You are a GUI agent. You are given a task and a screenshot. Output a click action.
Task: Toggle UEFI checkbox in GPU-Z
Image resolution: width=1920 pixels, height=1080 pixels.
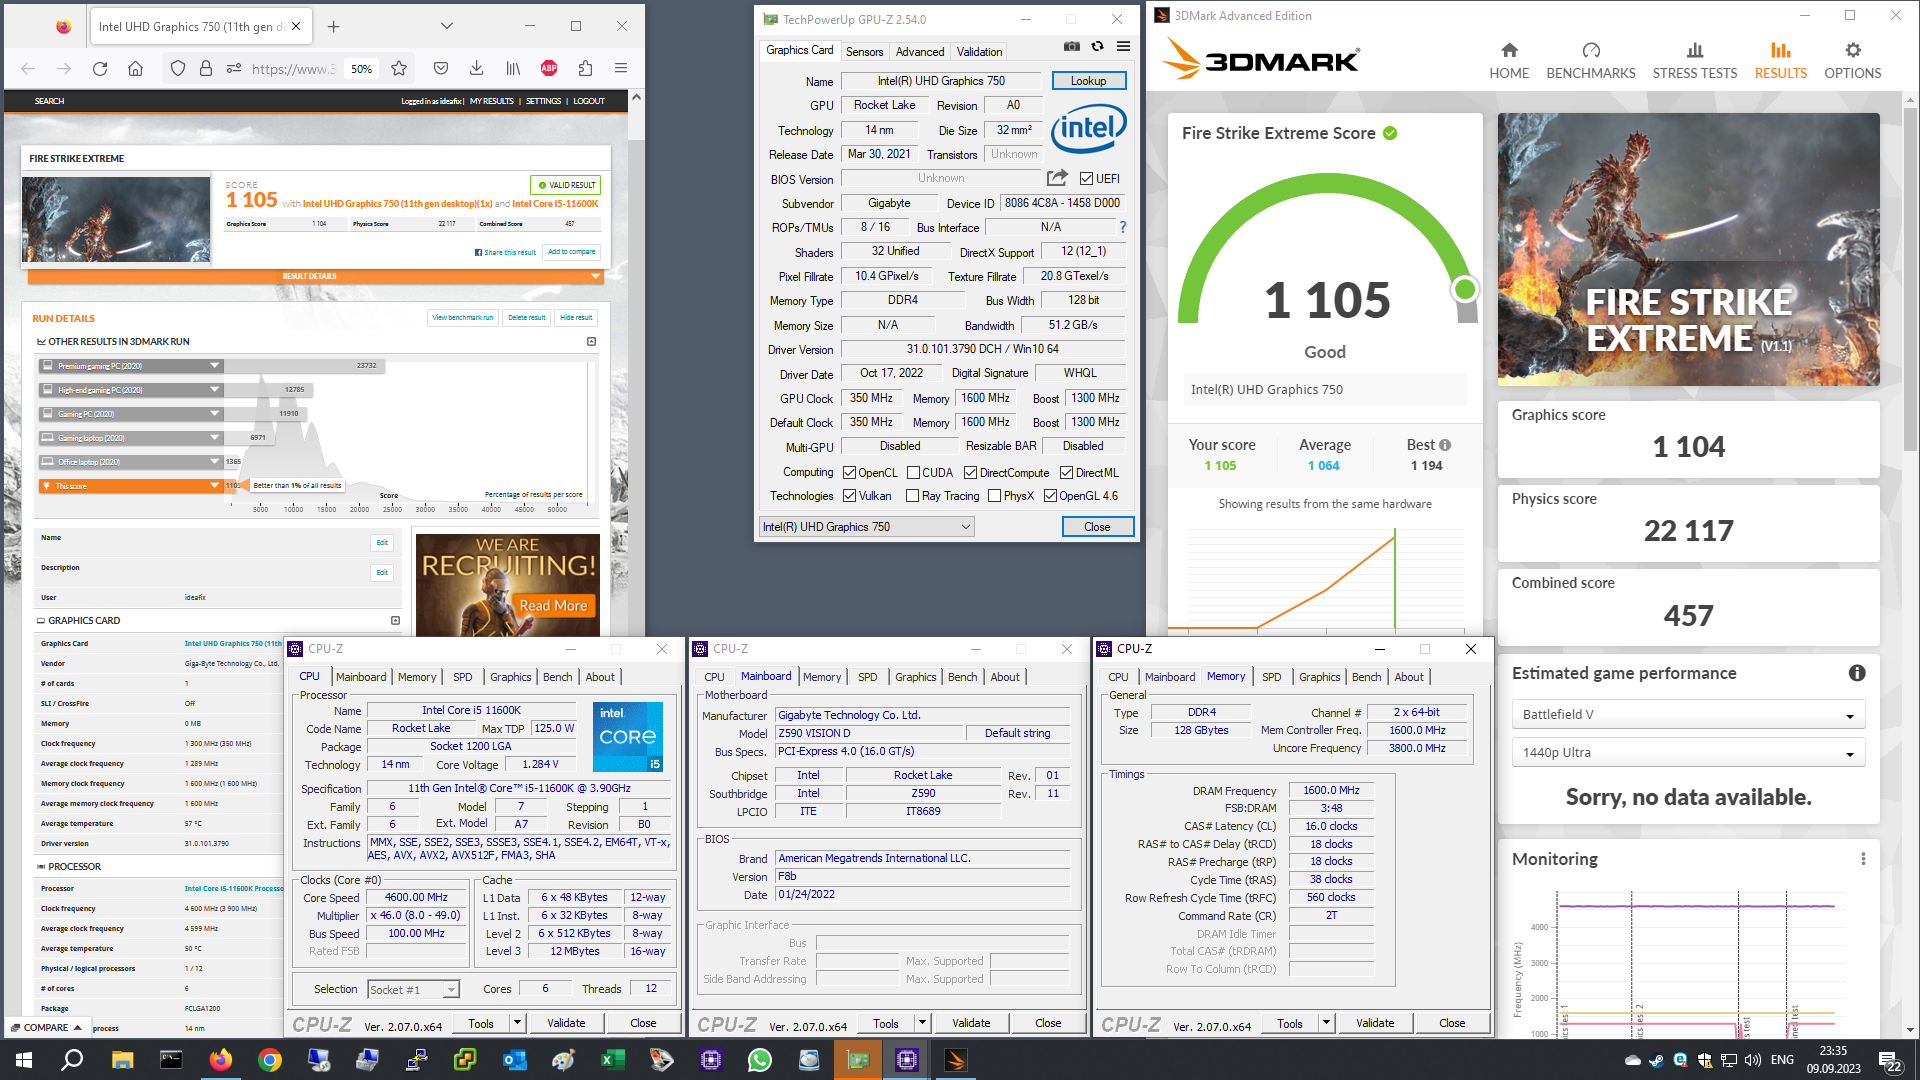tap(1086, 178)
